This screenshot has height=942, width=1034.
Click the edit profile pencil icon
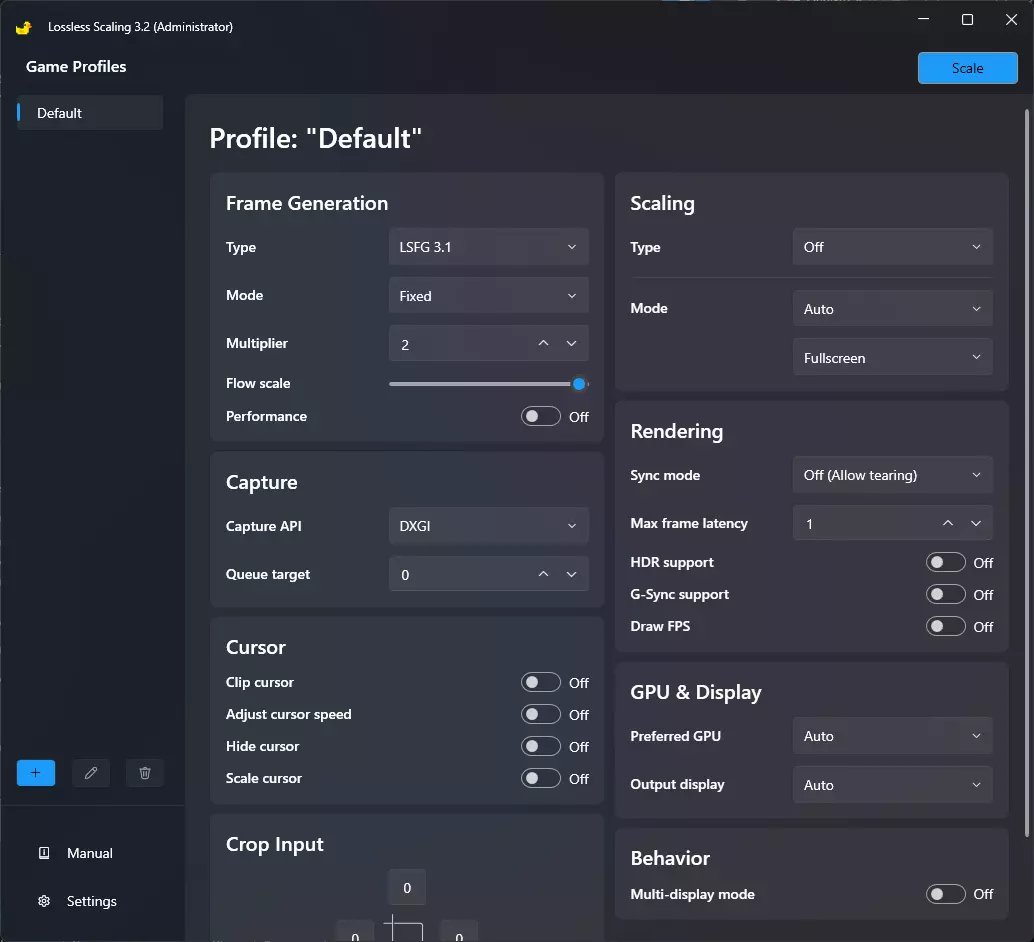click(x=91, y=773)
